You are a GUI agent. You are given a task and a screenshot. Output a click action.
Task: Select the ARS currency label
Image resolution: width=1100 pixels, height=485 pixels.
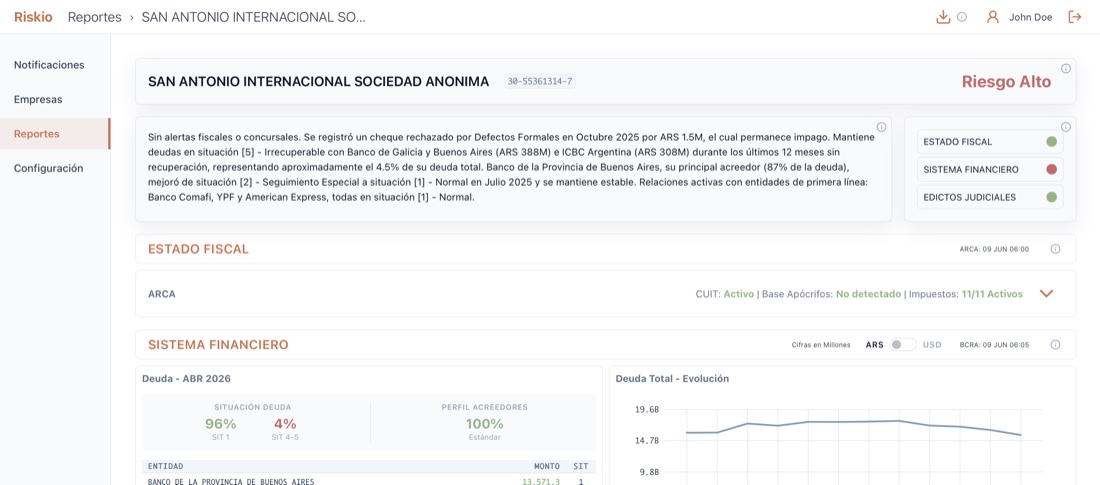[x=874, y=345]
